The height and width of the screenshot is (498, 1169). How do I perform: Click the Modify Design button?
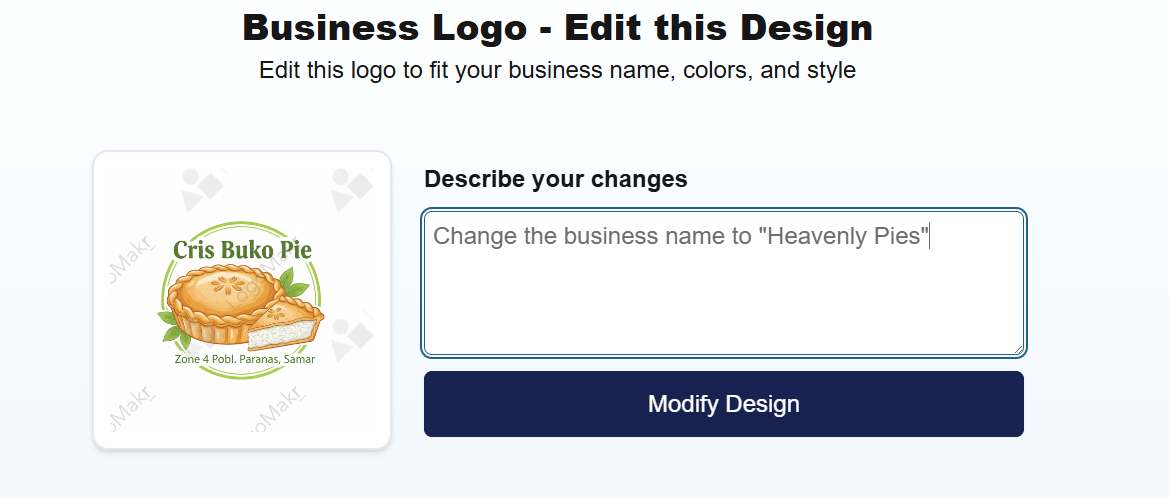click(723, 404)
